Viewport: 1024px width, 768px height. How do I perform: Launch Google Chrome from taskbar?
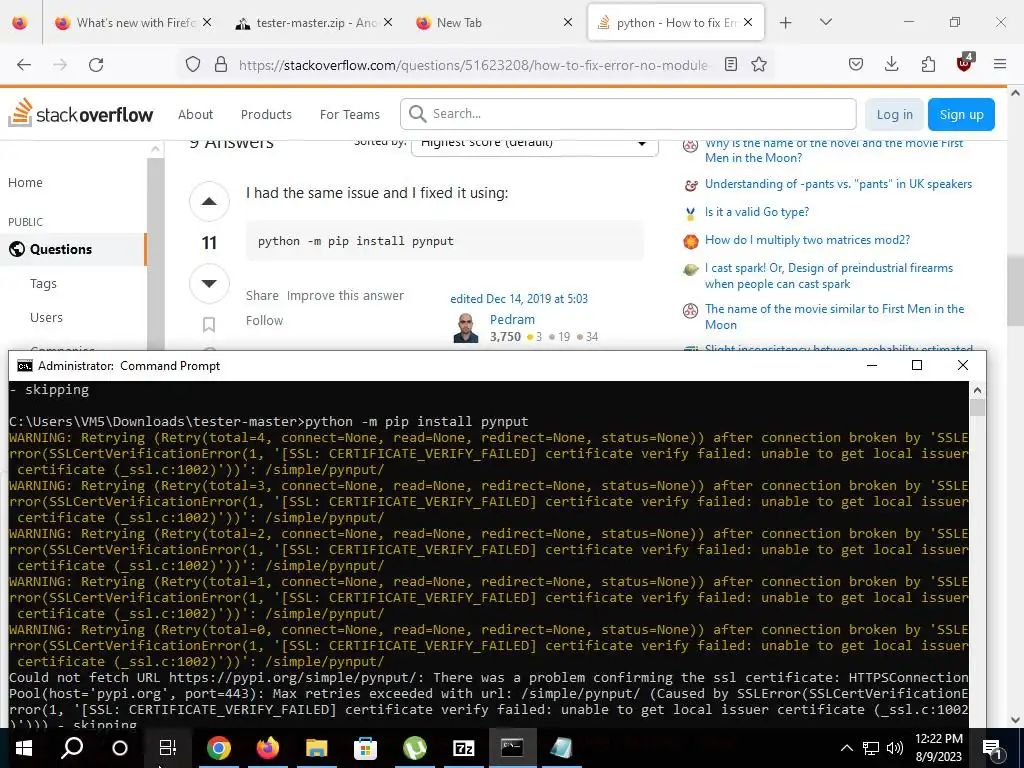coord(219,748)
